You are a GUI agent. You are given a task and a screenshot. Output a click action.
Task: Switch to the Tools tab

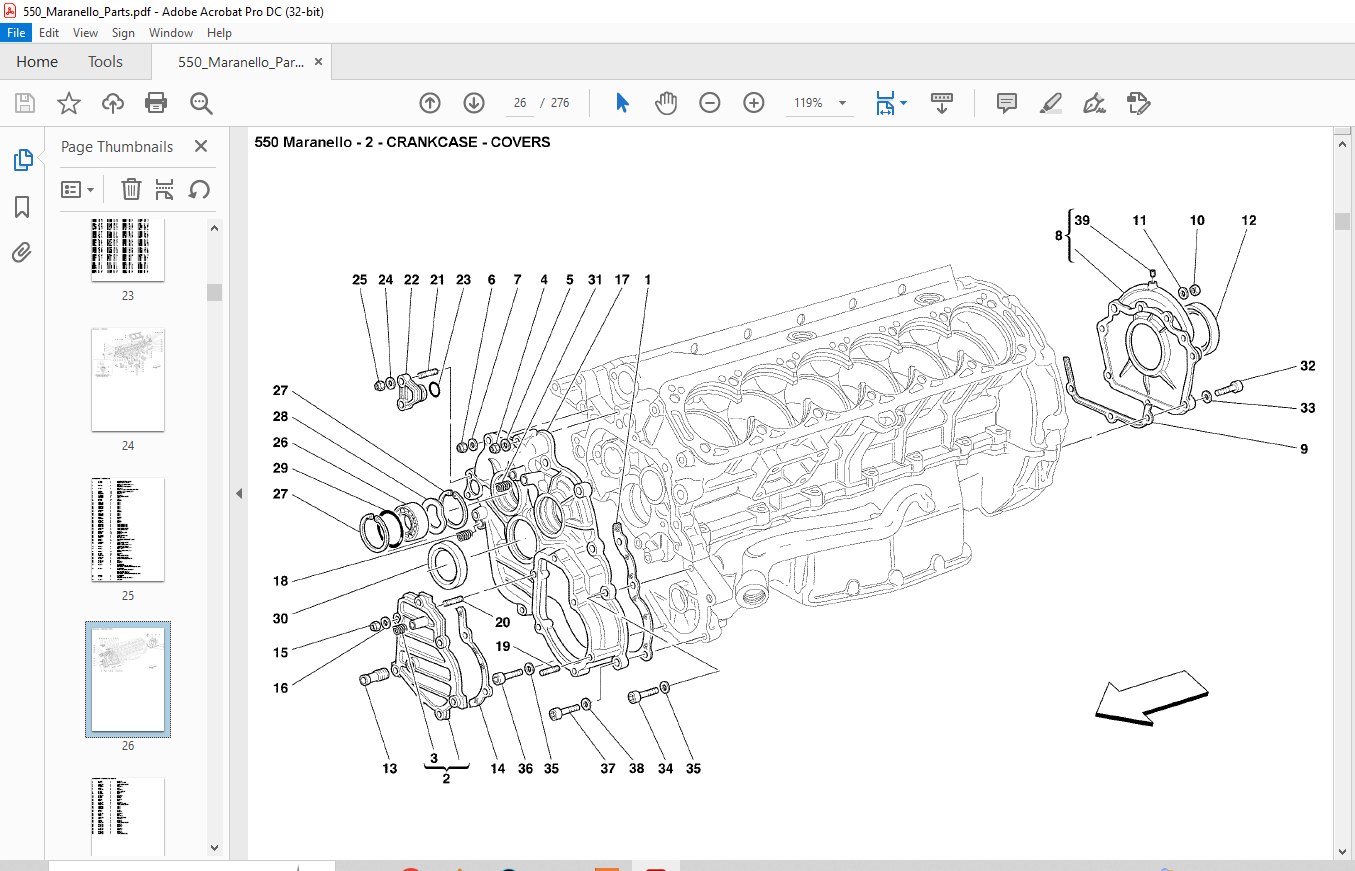[105, 62]
